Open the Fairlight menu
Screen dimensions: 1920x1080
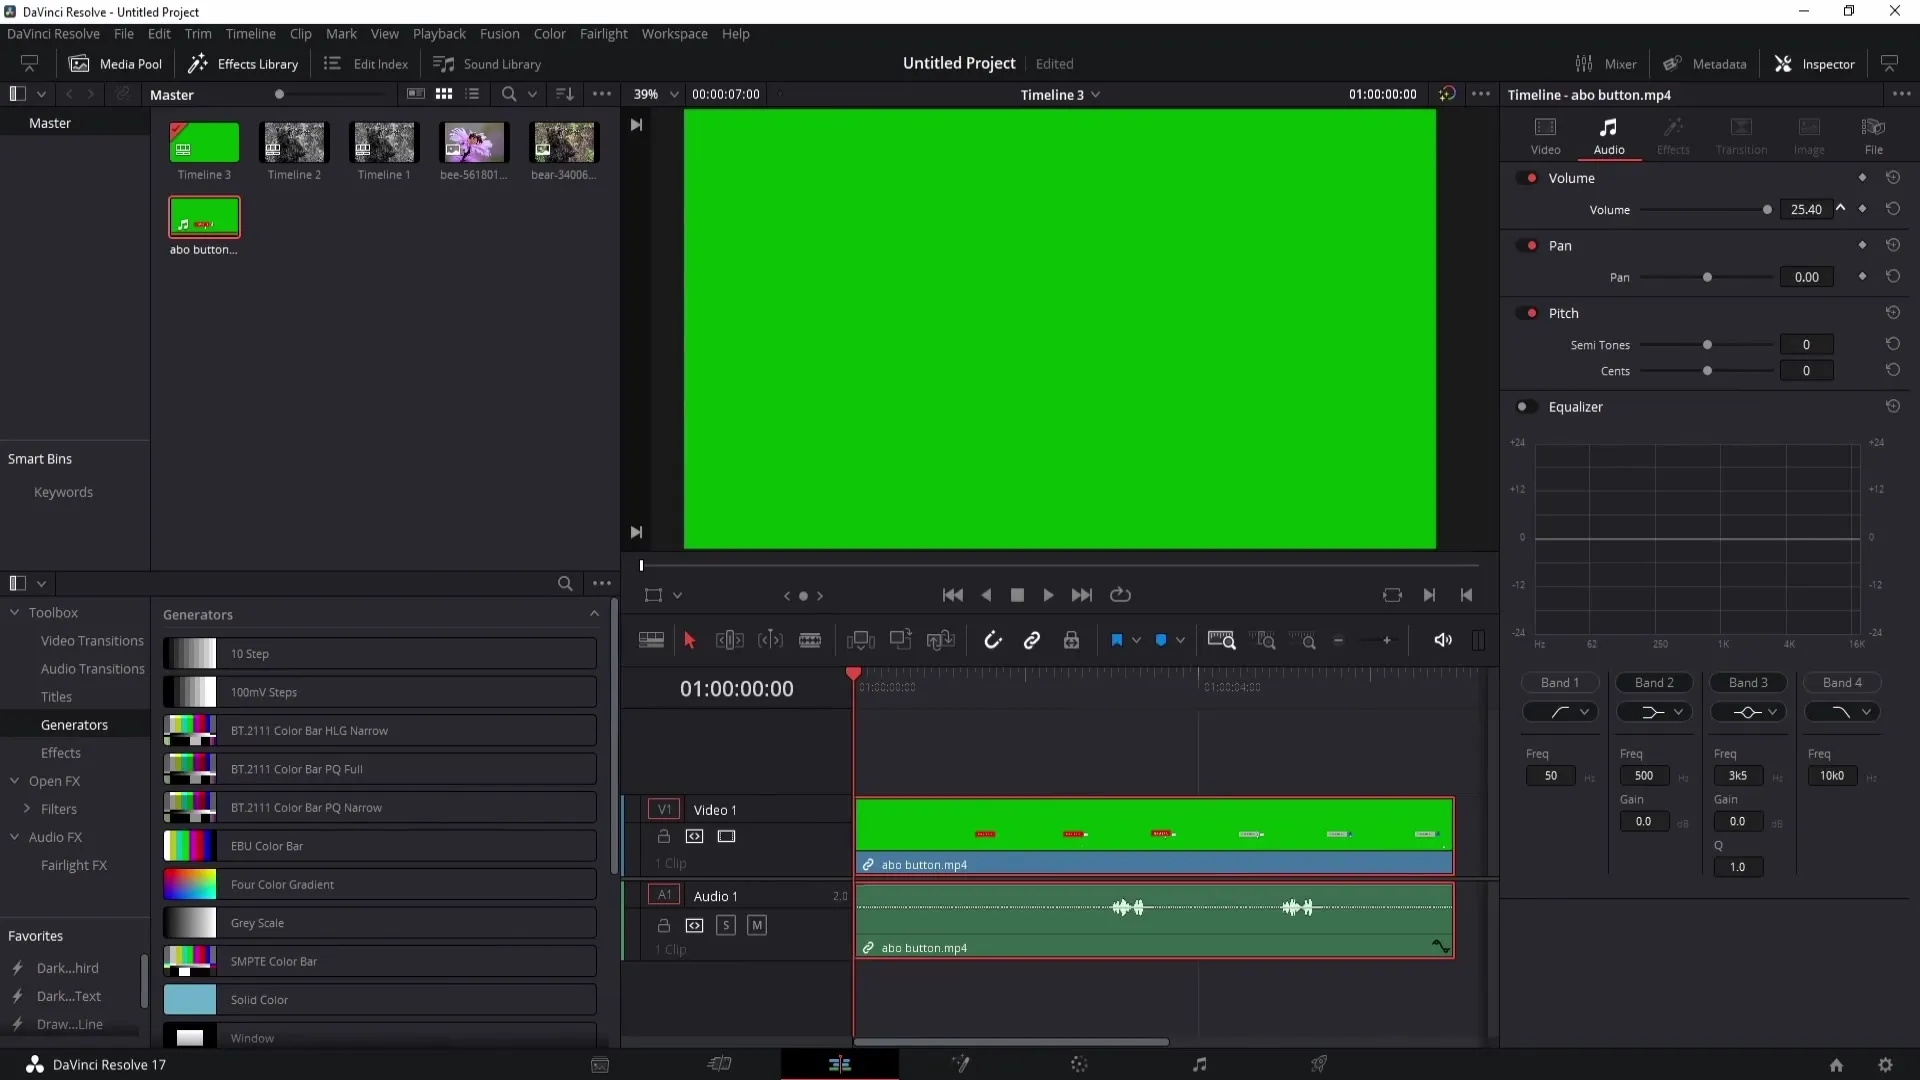click(603, 34)
